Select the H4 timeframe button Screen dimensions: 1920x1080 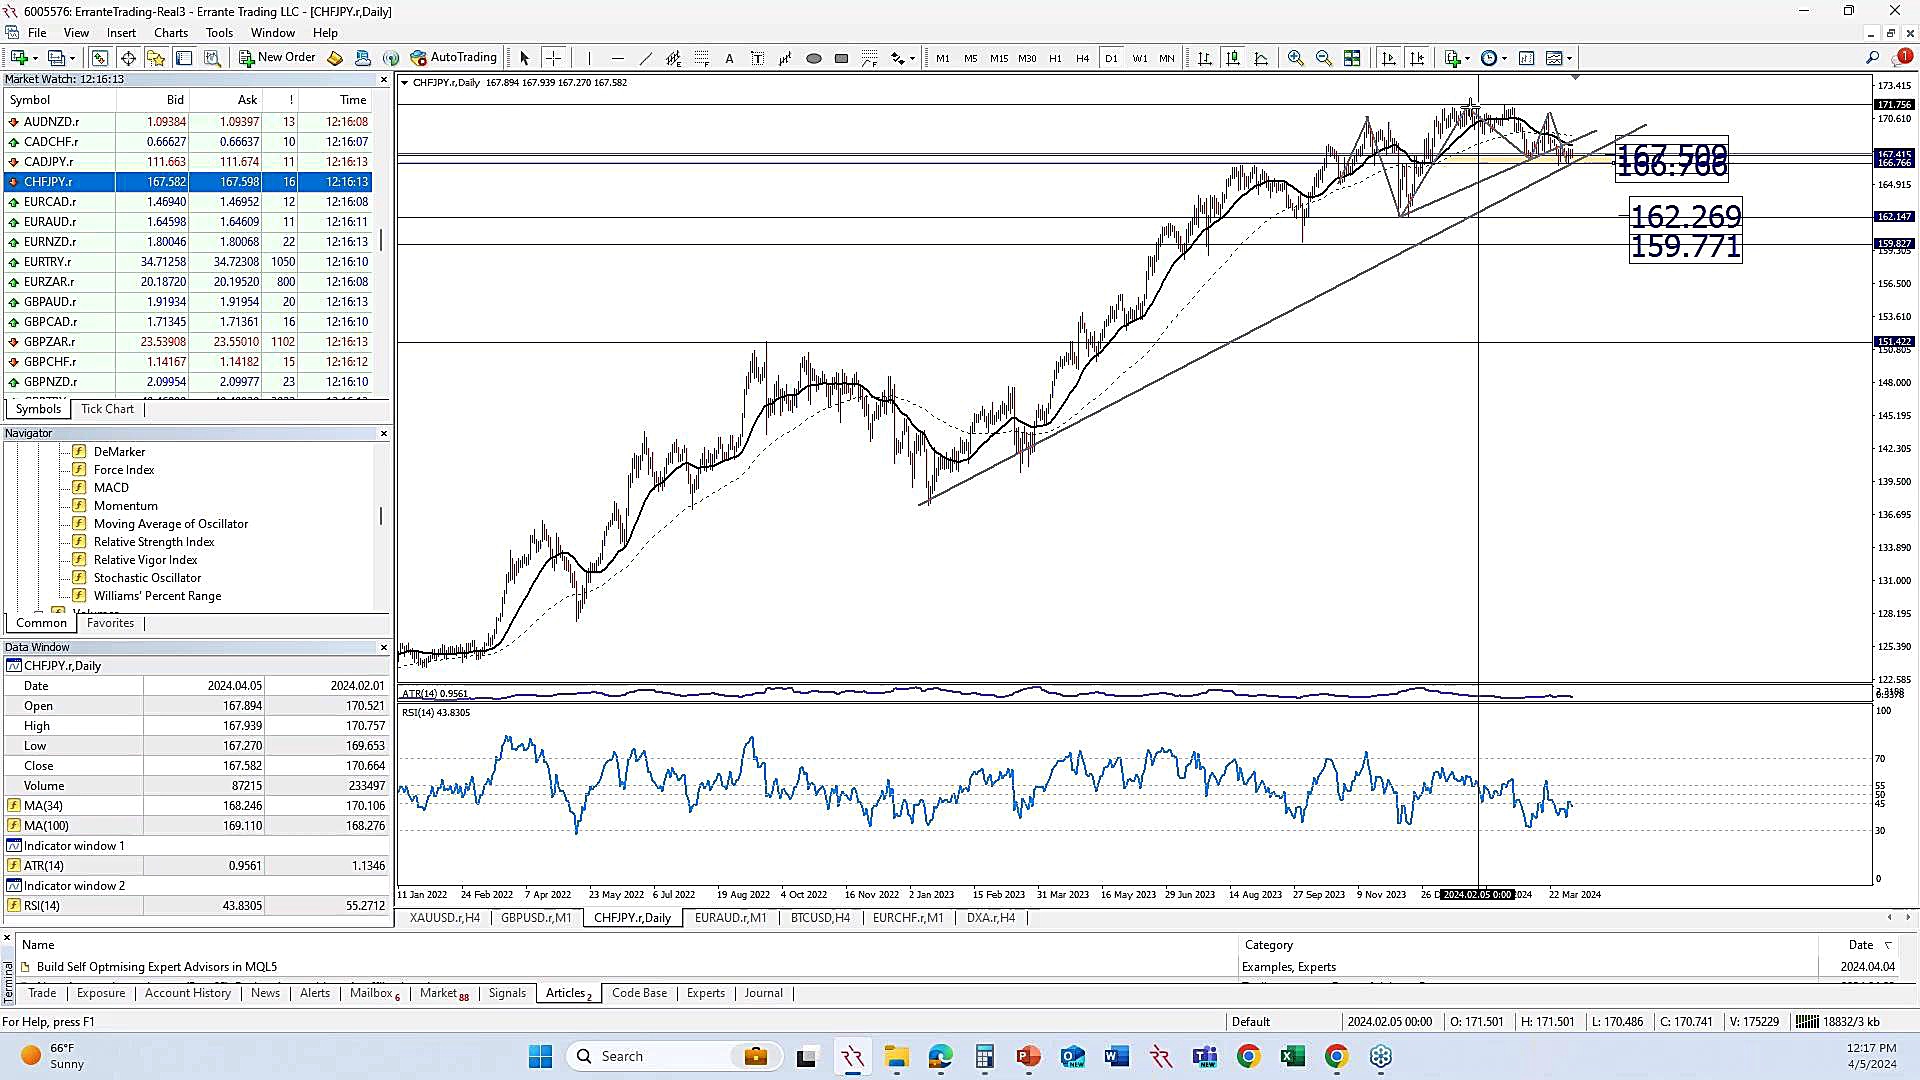[x=1082, y=58]
